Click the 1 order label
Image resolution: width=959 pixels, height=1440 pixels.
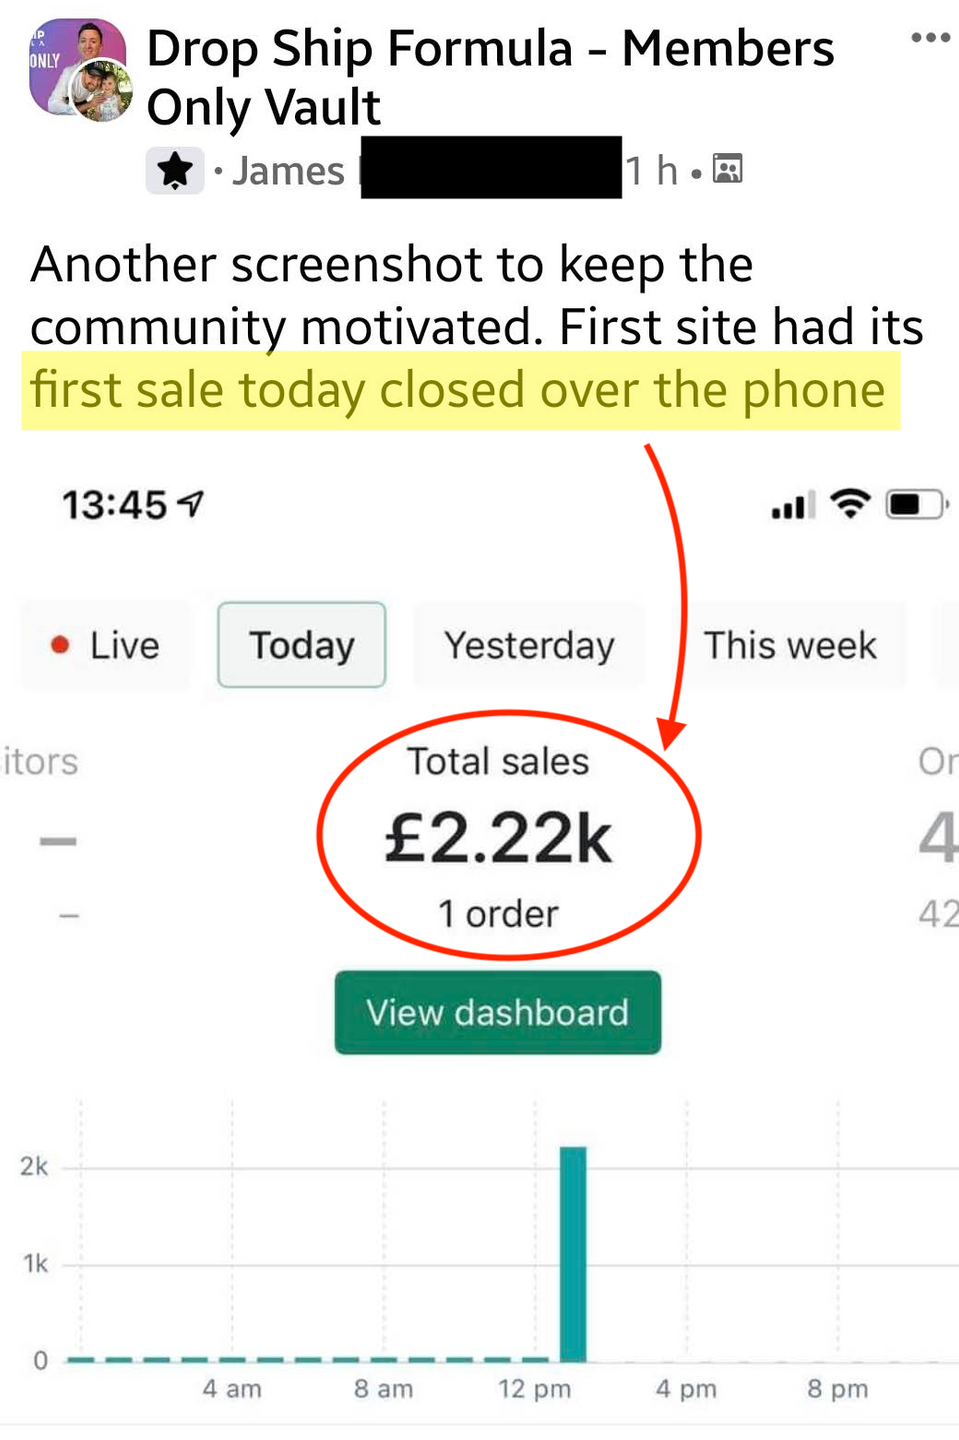click(x=498, y=913)
